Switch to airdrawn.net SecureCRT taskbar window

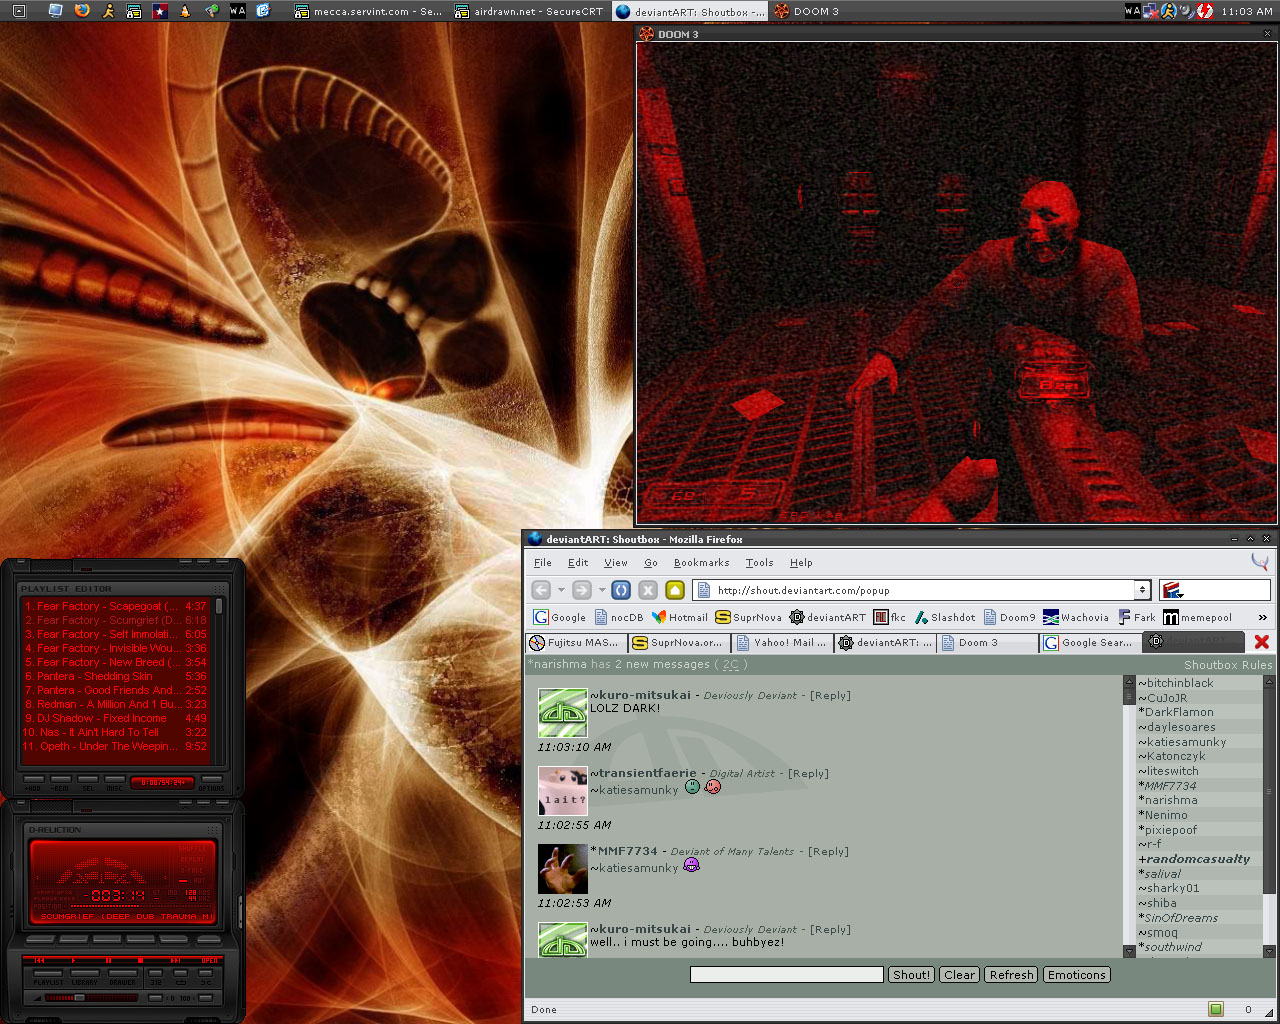(x=528, y=11)
